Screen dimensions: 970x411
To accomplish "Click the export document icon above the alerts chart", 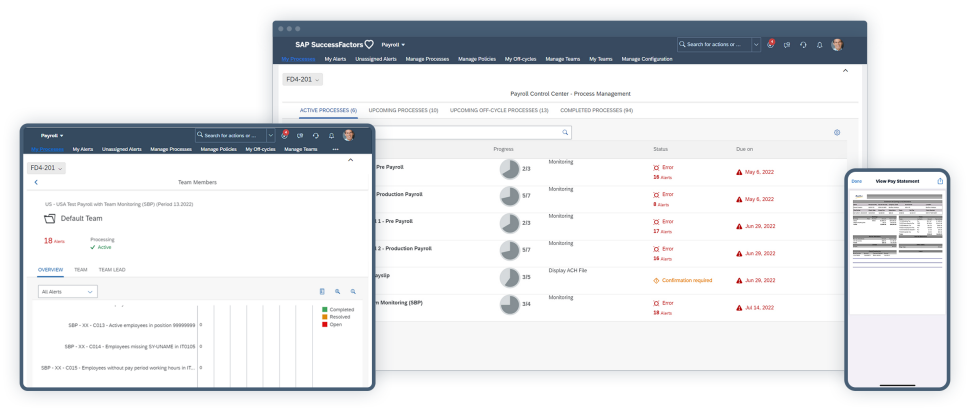I will [322, 292].
